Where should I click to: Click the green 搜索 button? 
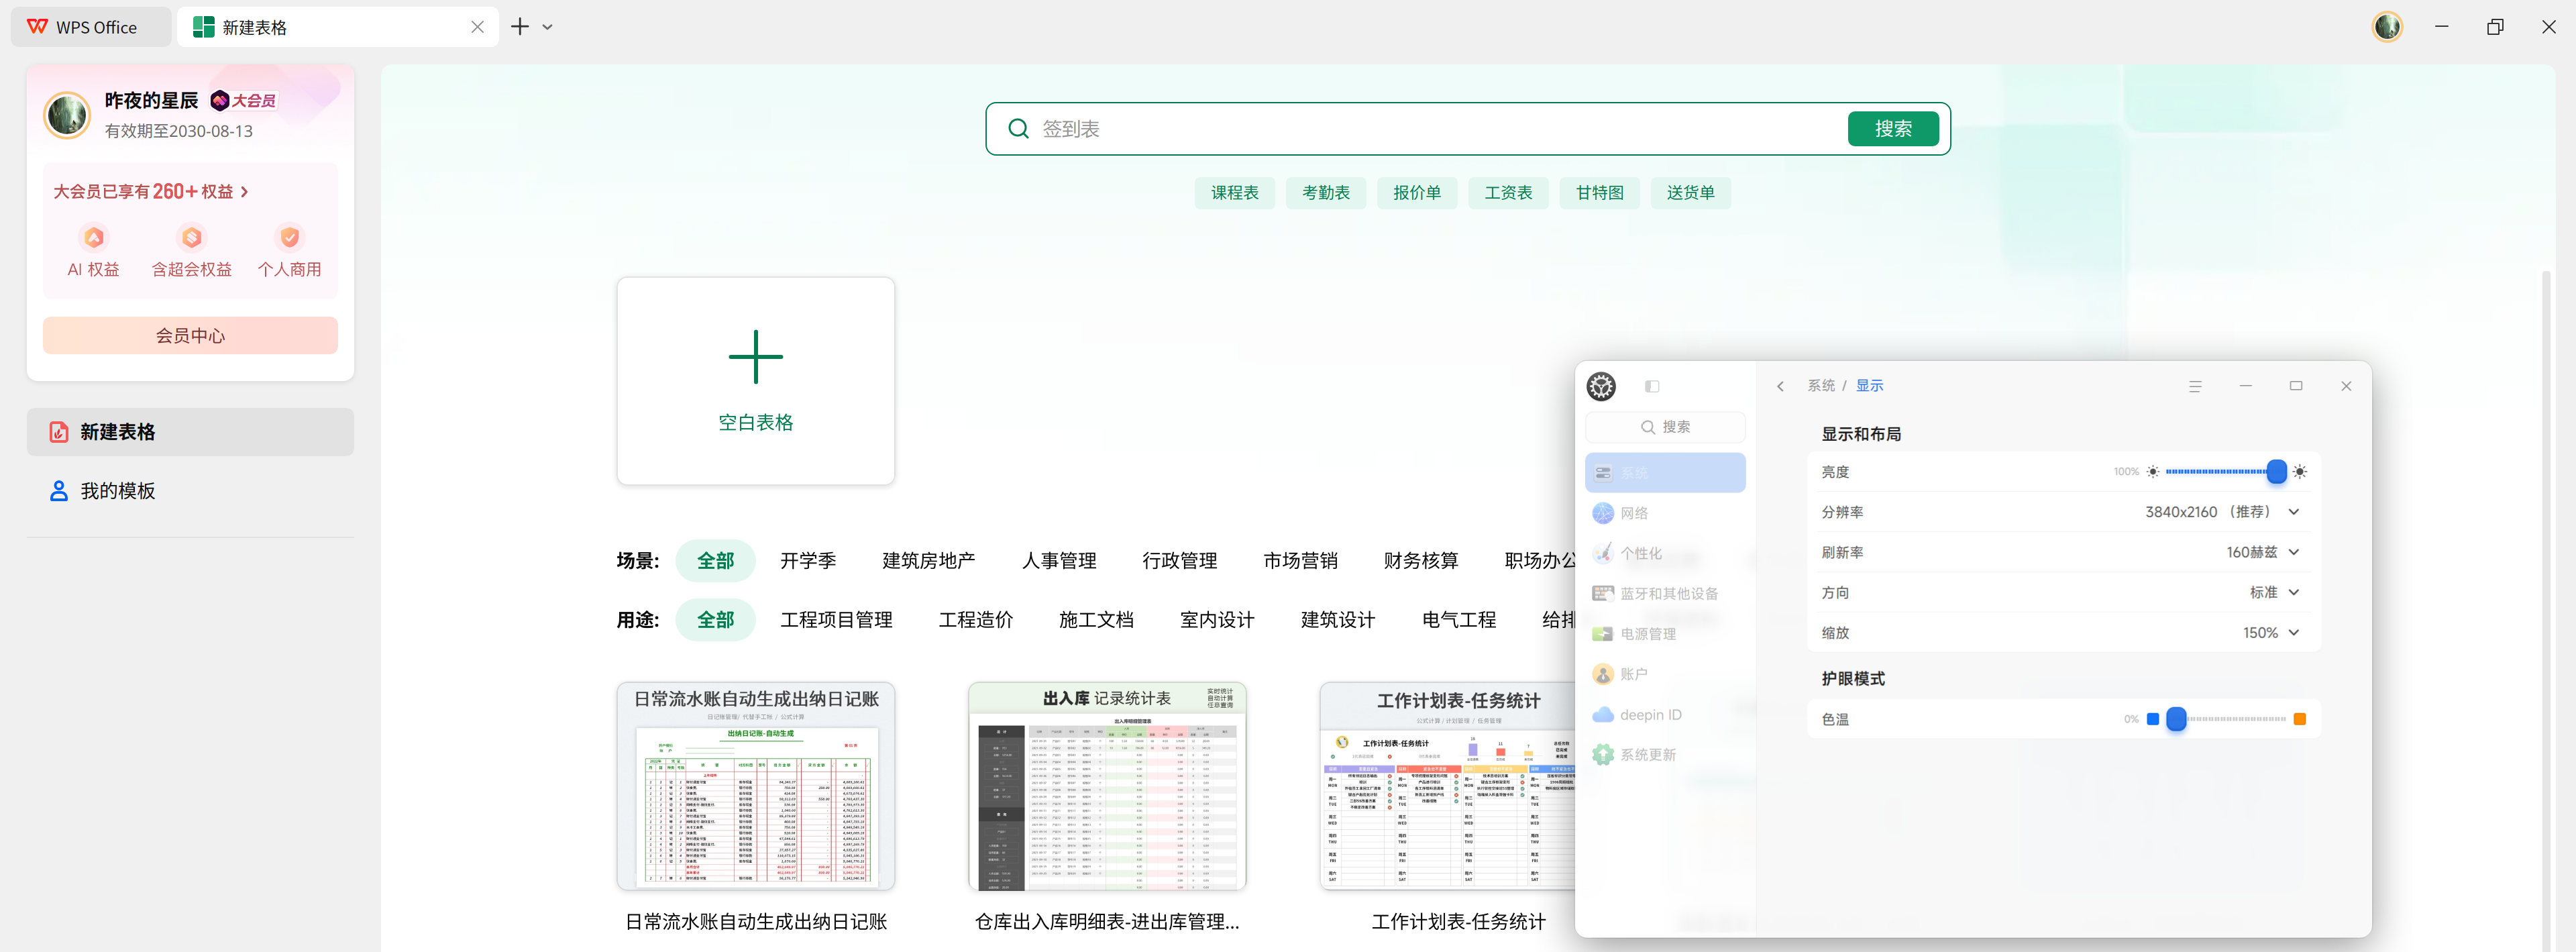pos(1892,129)
